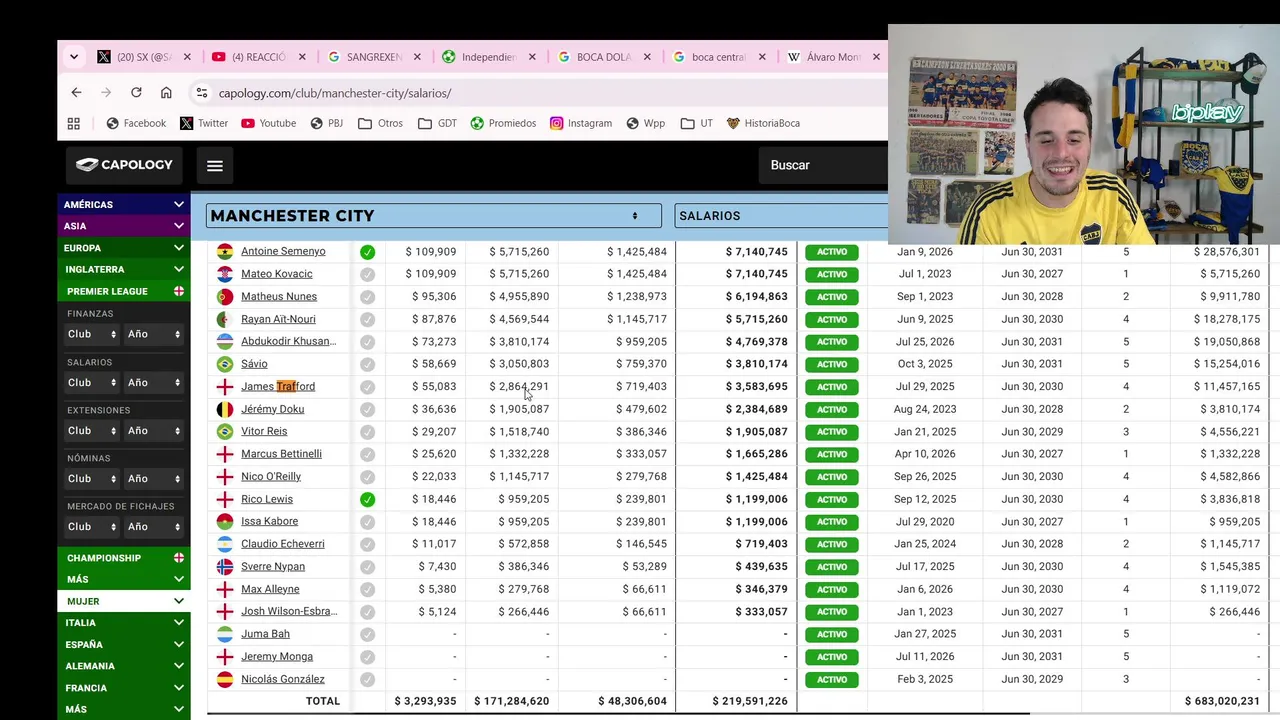Open Club dropdown under Salarios sidebar section

(91, 383)
